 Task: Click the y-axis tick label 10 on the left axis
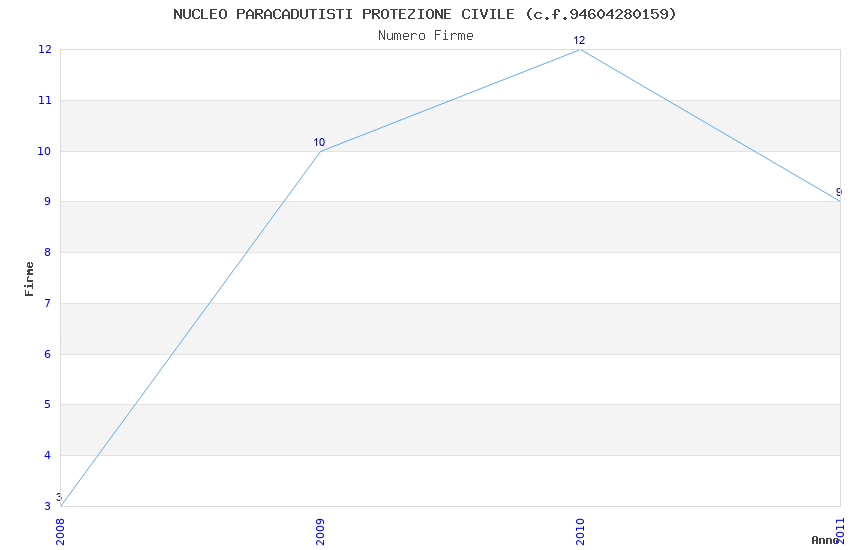pos(45,151)
